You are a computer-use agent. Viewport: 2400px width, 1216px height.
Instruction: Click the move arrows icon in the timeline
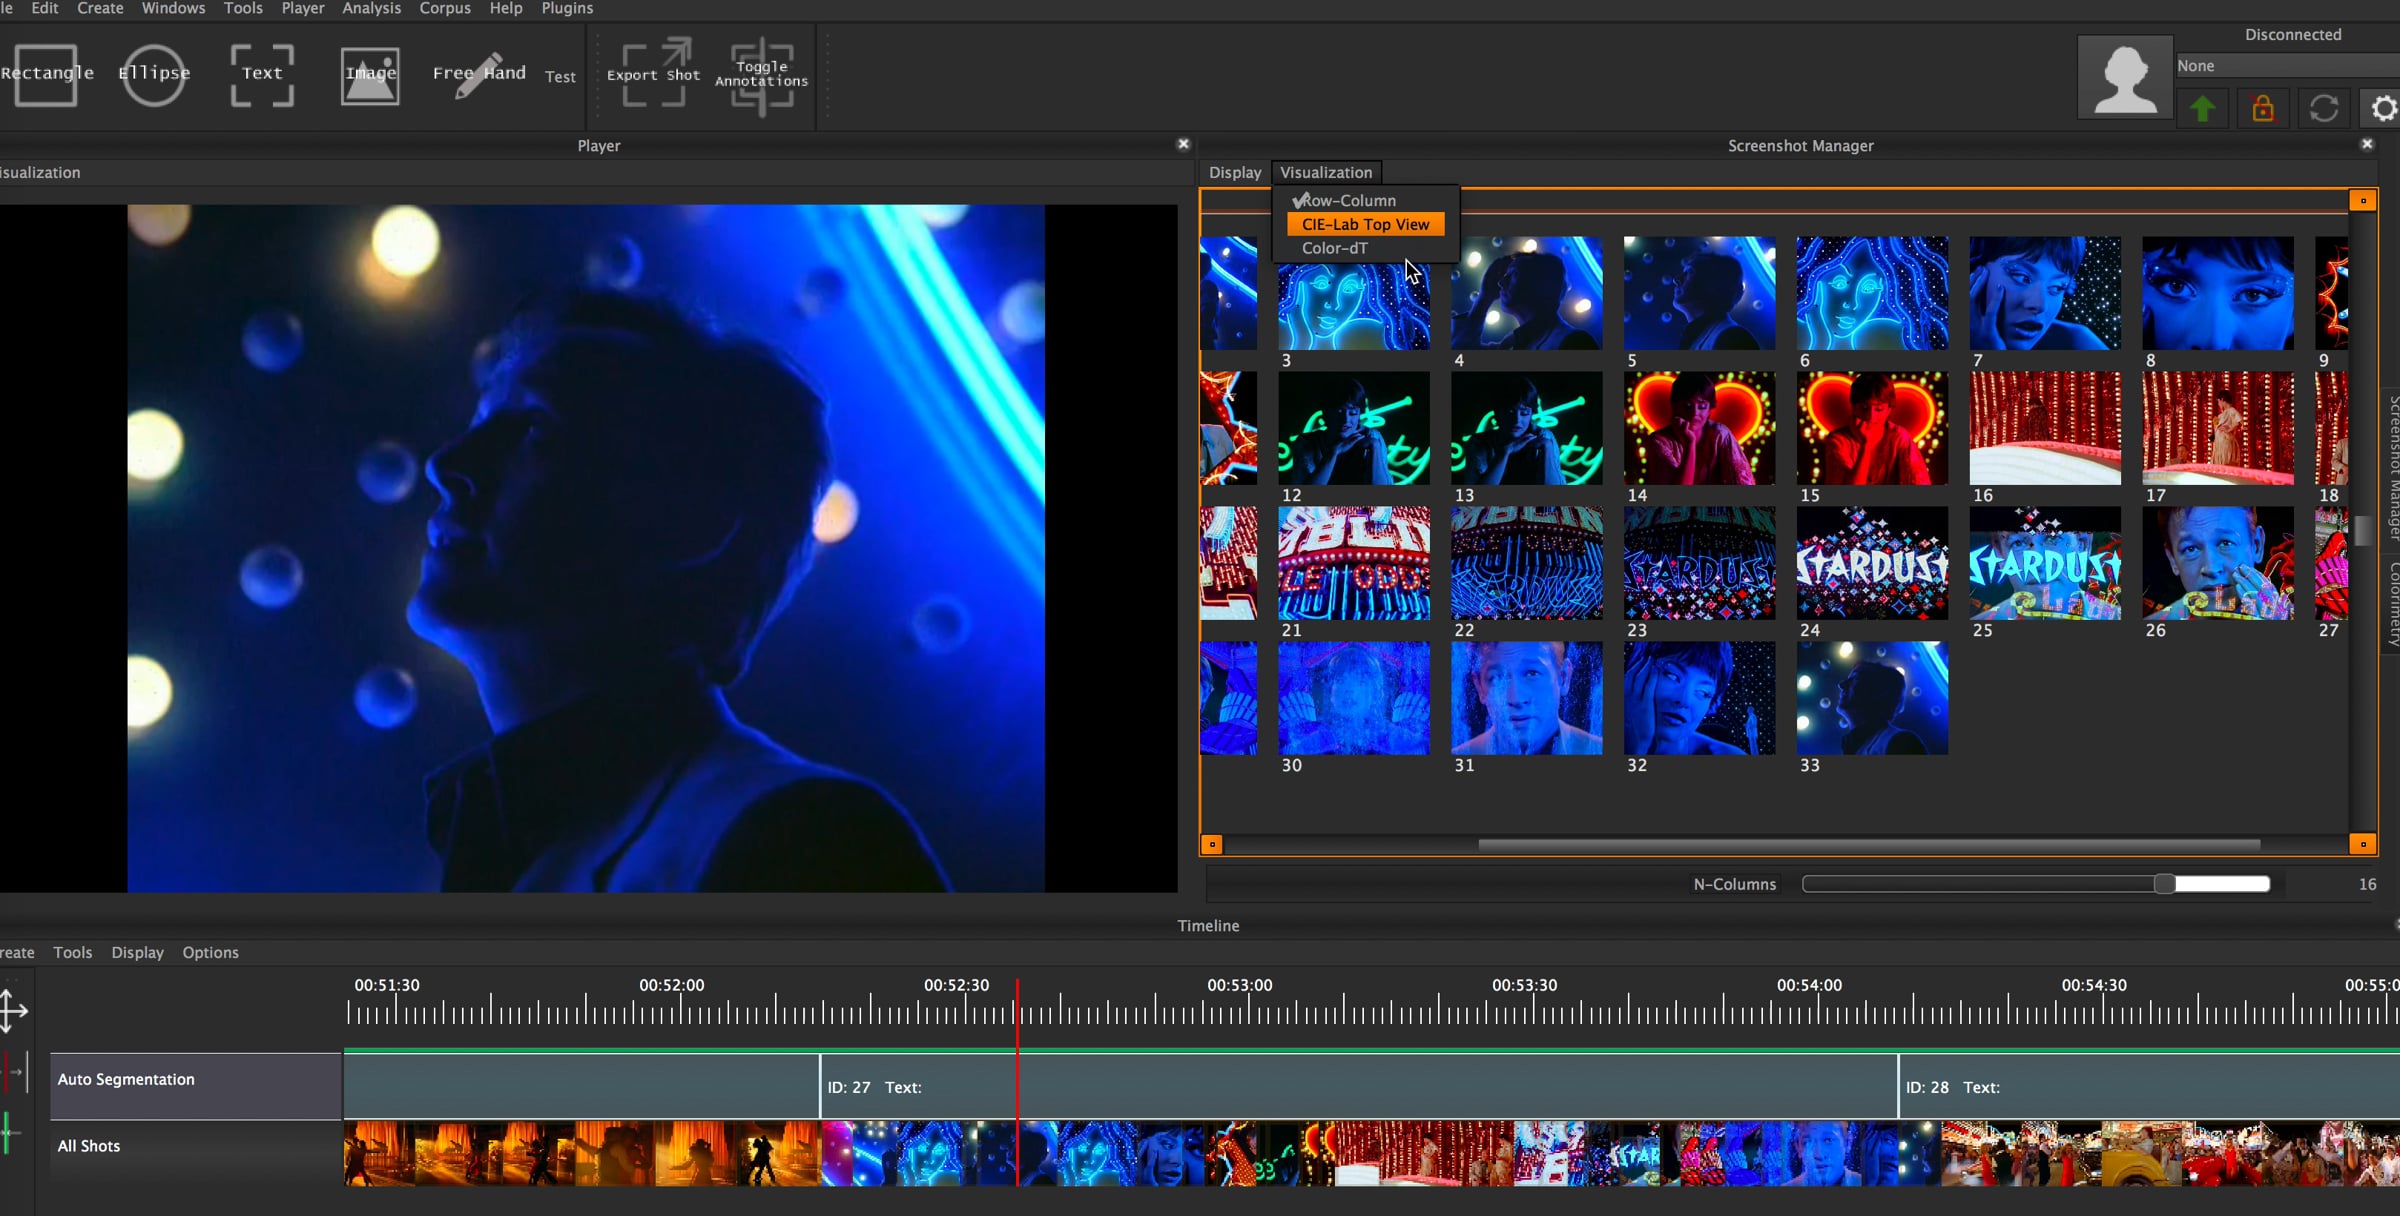[13, 1010]
